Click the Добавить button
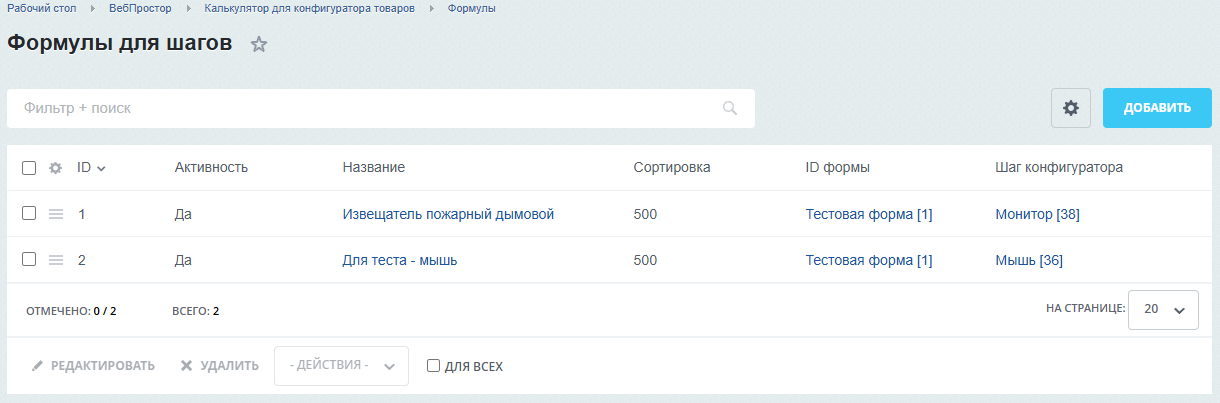The height and width of the screenshot is (403, 1220). point(1157,108)
